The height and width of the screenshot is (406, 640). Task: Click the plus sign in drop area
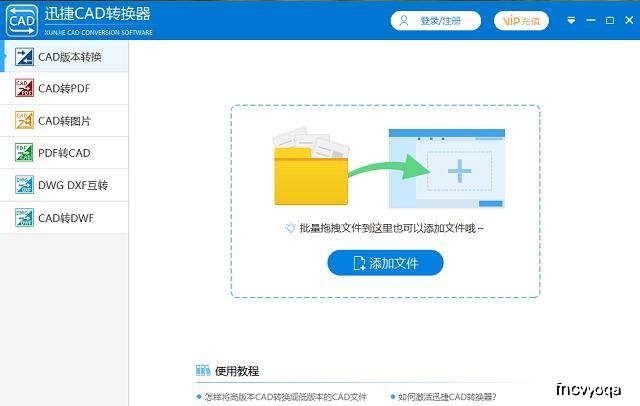(x=459, y=171)
